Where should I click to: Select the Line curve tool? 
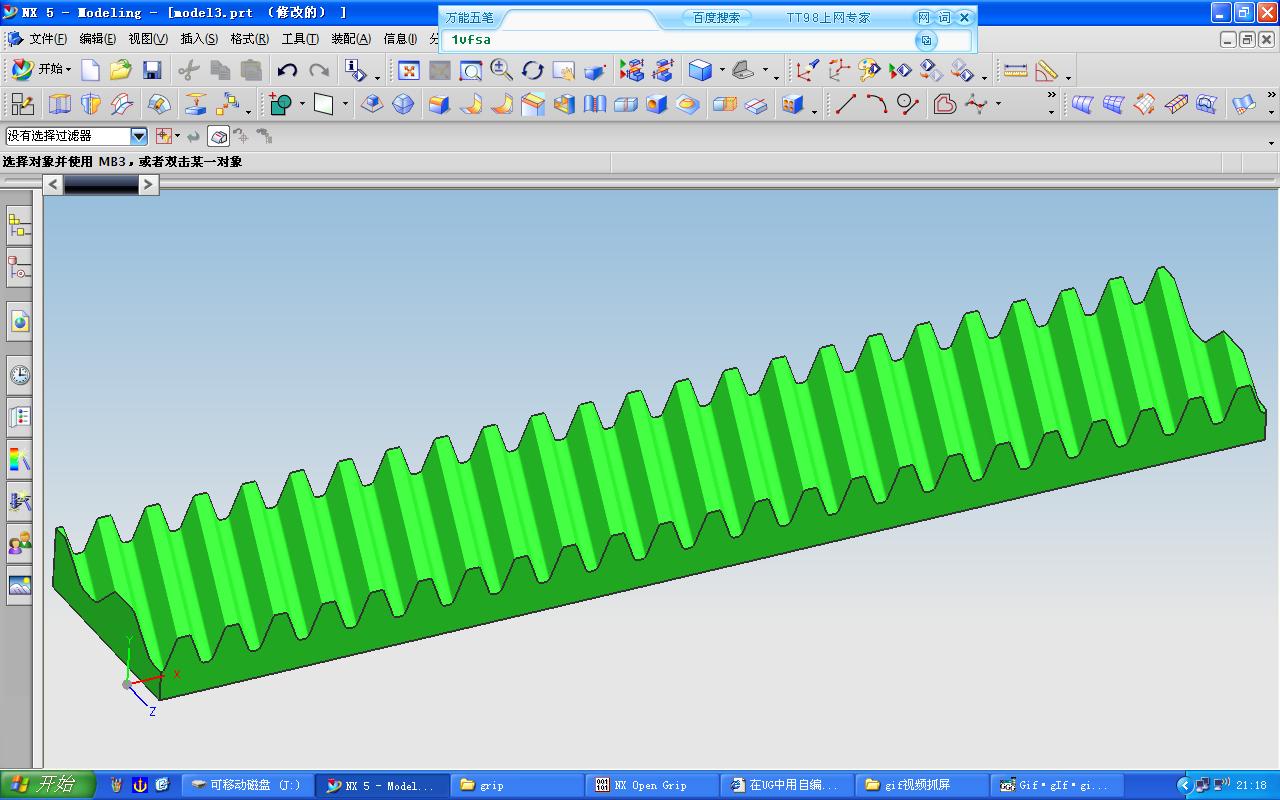(x=846, y=104)
